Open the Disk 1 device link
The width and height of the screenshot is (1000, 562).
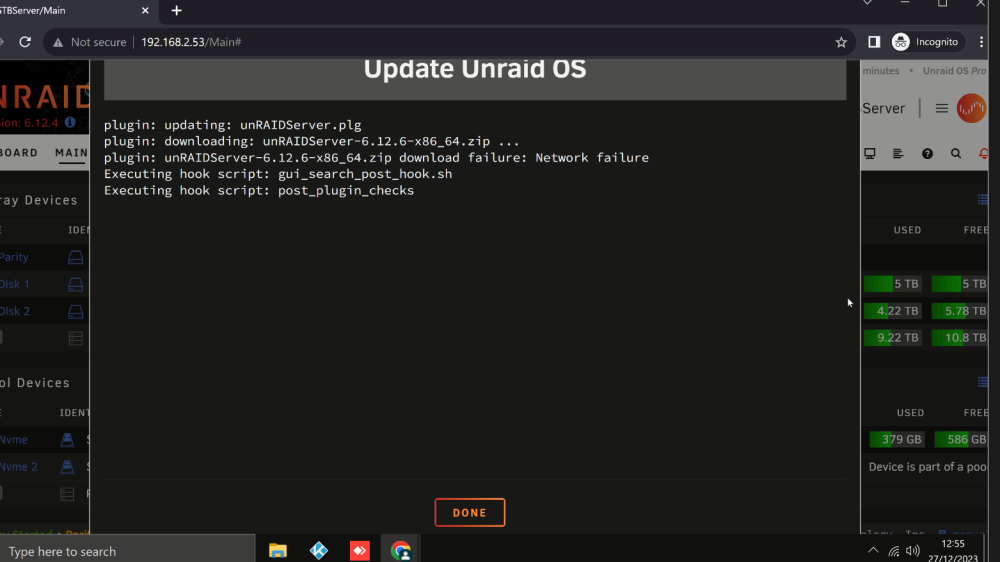point(15,284)
